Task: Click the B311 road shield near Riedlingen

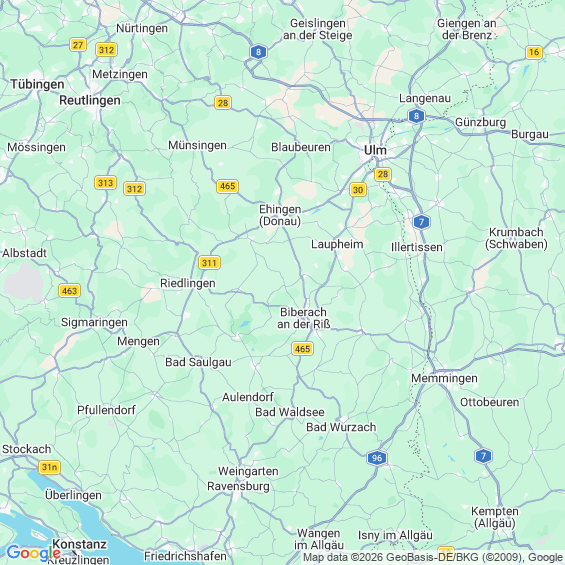Action: [x=209, y=263]
